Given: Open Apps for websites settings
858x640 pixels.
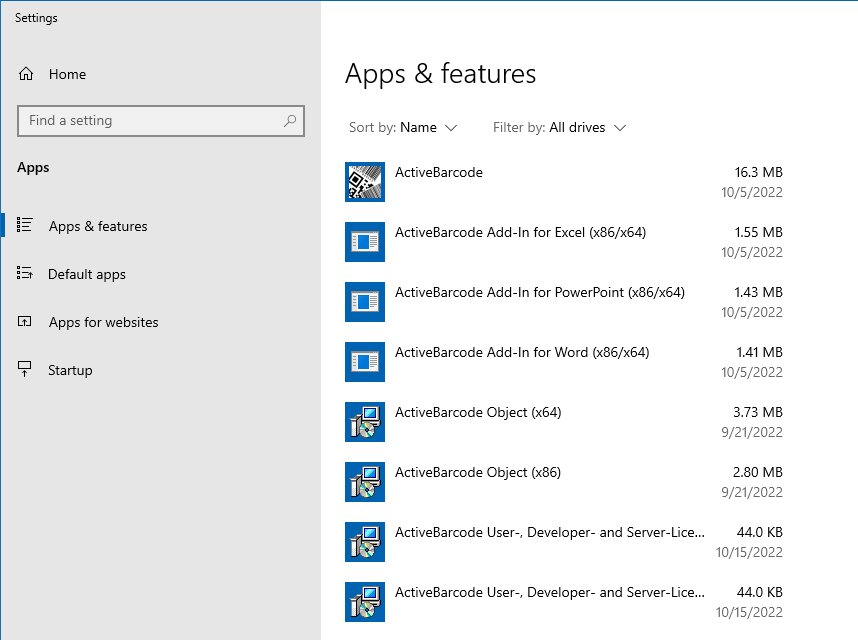Looking at the screenshot, I should 161,322.
